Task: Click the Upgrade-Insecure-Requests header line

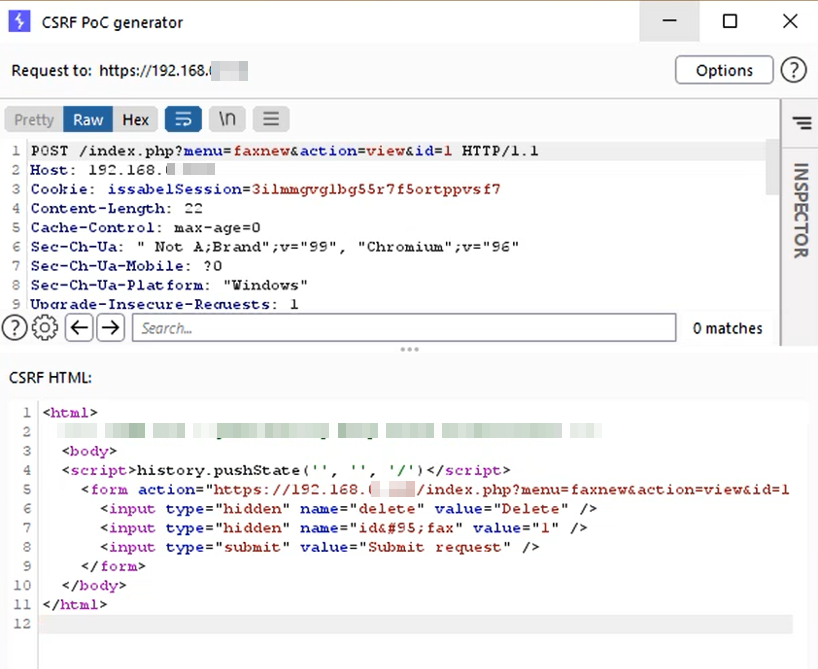Action: coord(164,304)
